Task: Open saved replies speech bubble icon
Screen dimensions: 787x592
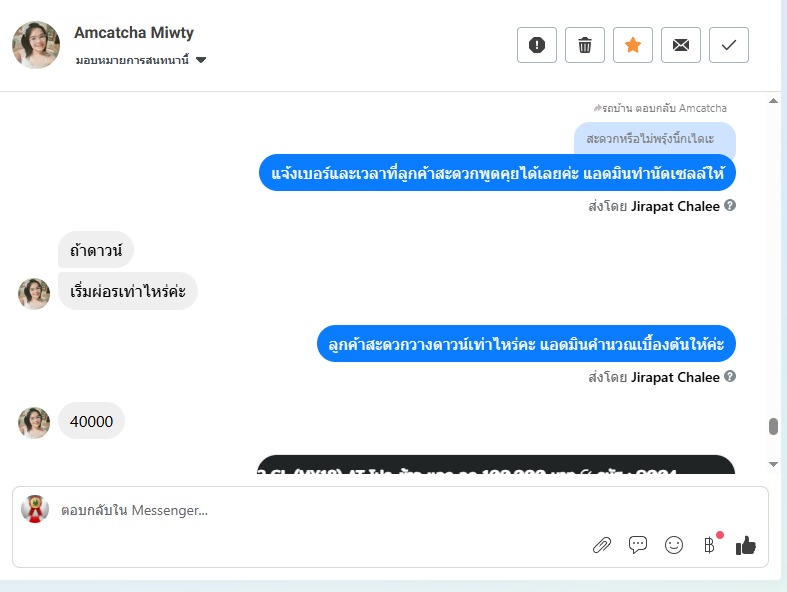Action: click(637, 545)
